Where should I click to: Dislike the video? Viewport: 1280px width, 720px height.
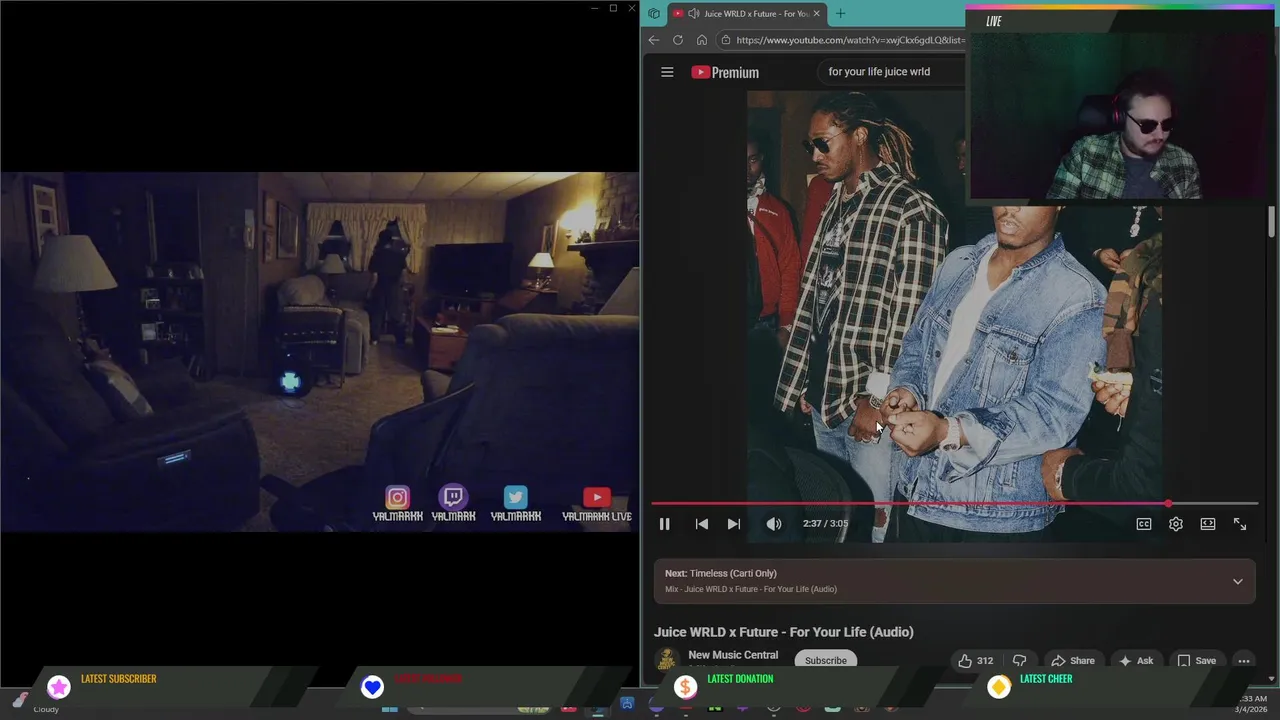click(x=1019, y=660)
